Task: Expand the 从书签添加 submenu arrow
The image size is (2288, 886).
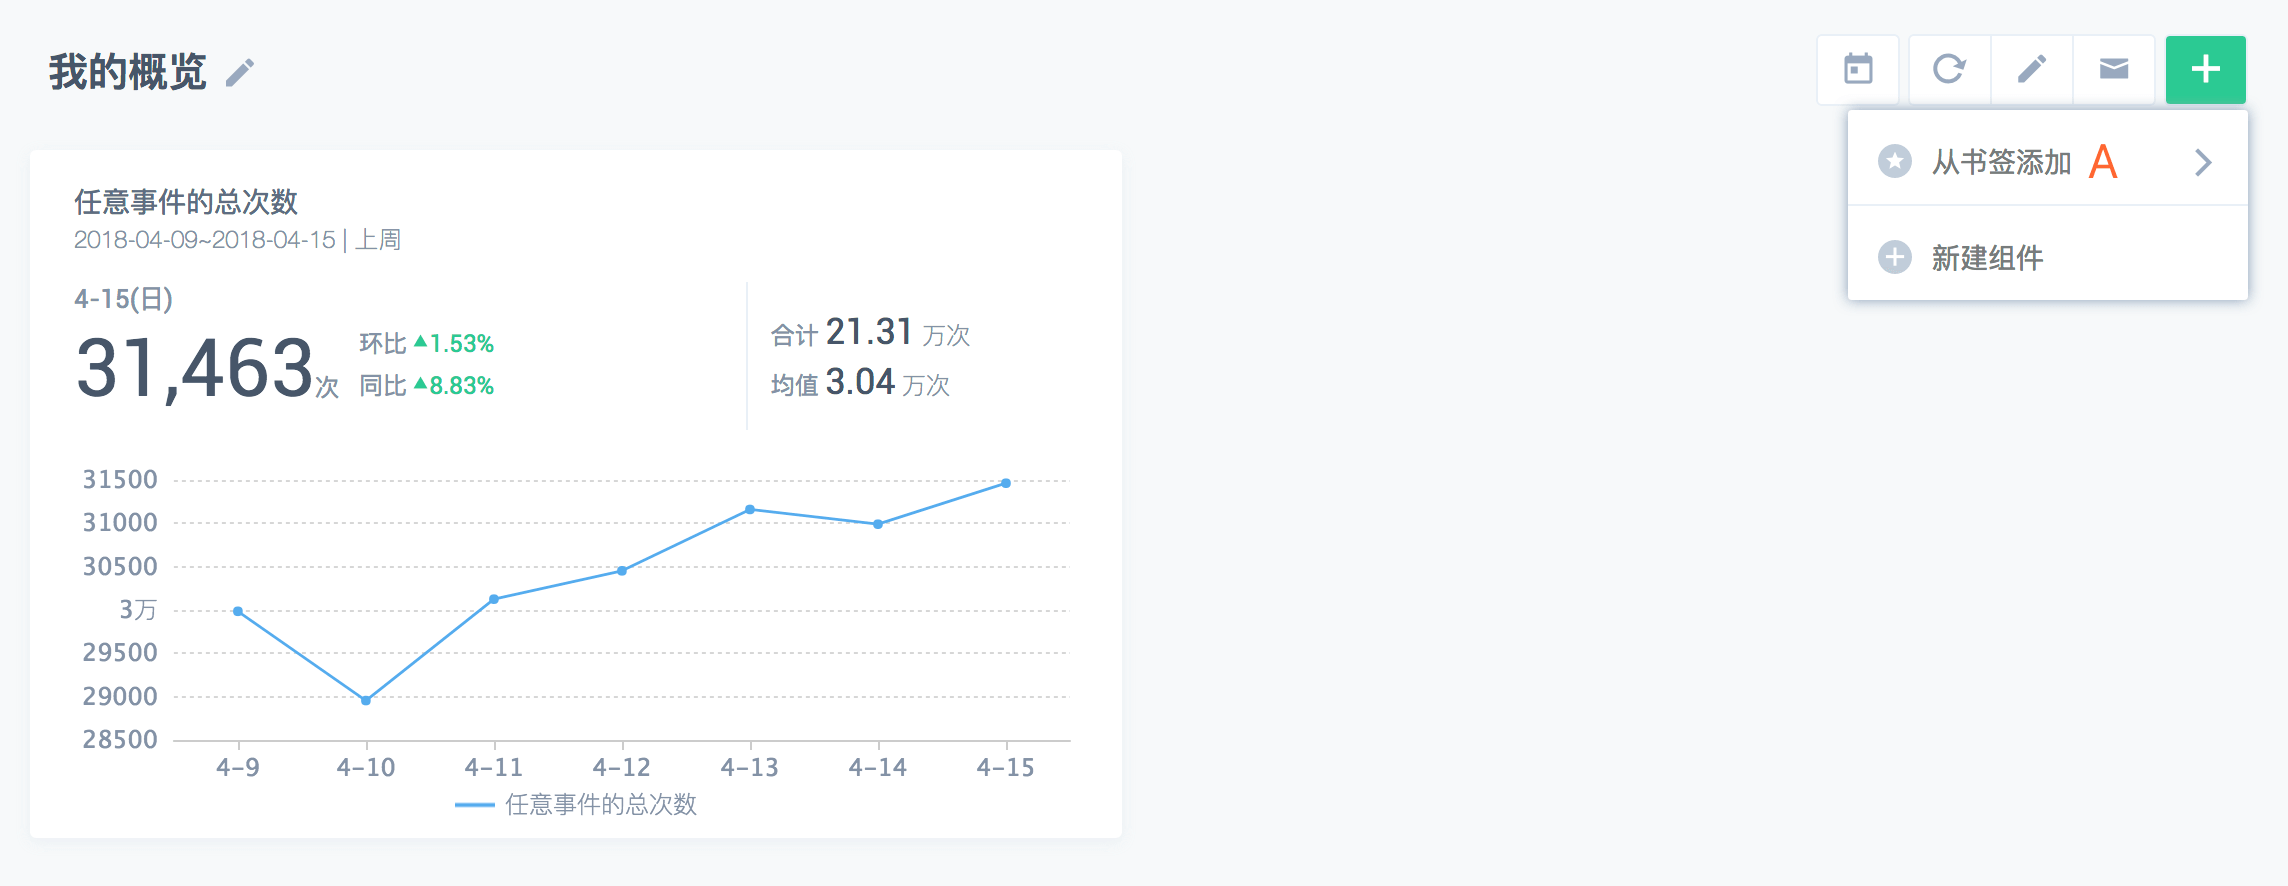Action: pos(2203,162)
